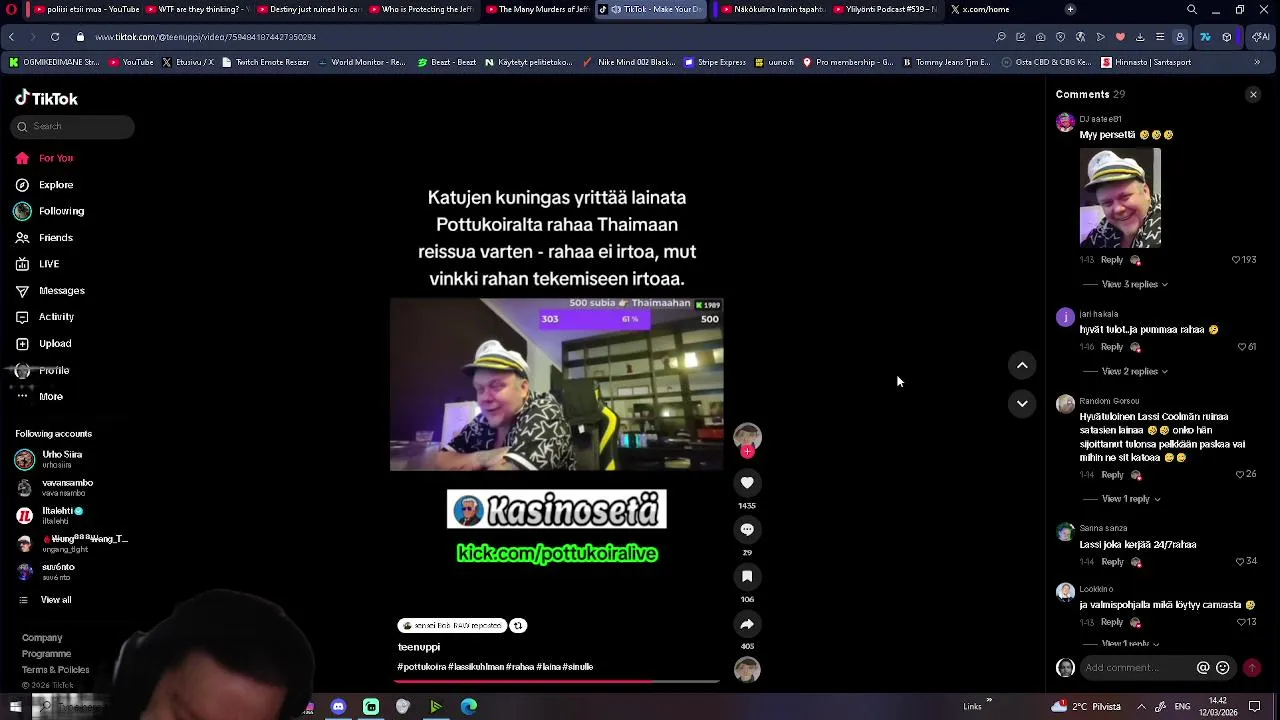The height and width of the screenshot is (720, 1280).
Task: Reload the page
Action: (x=55, y=37)
